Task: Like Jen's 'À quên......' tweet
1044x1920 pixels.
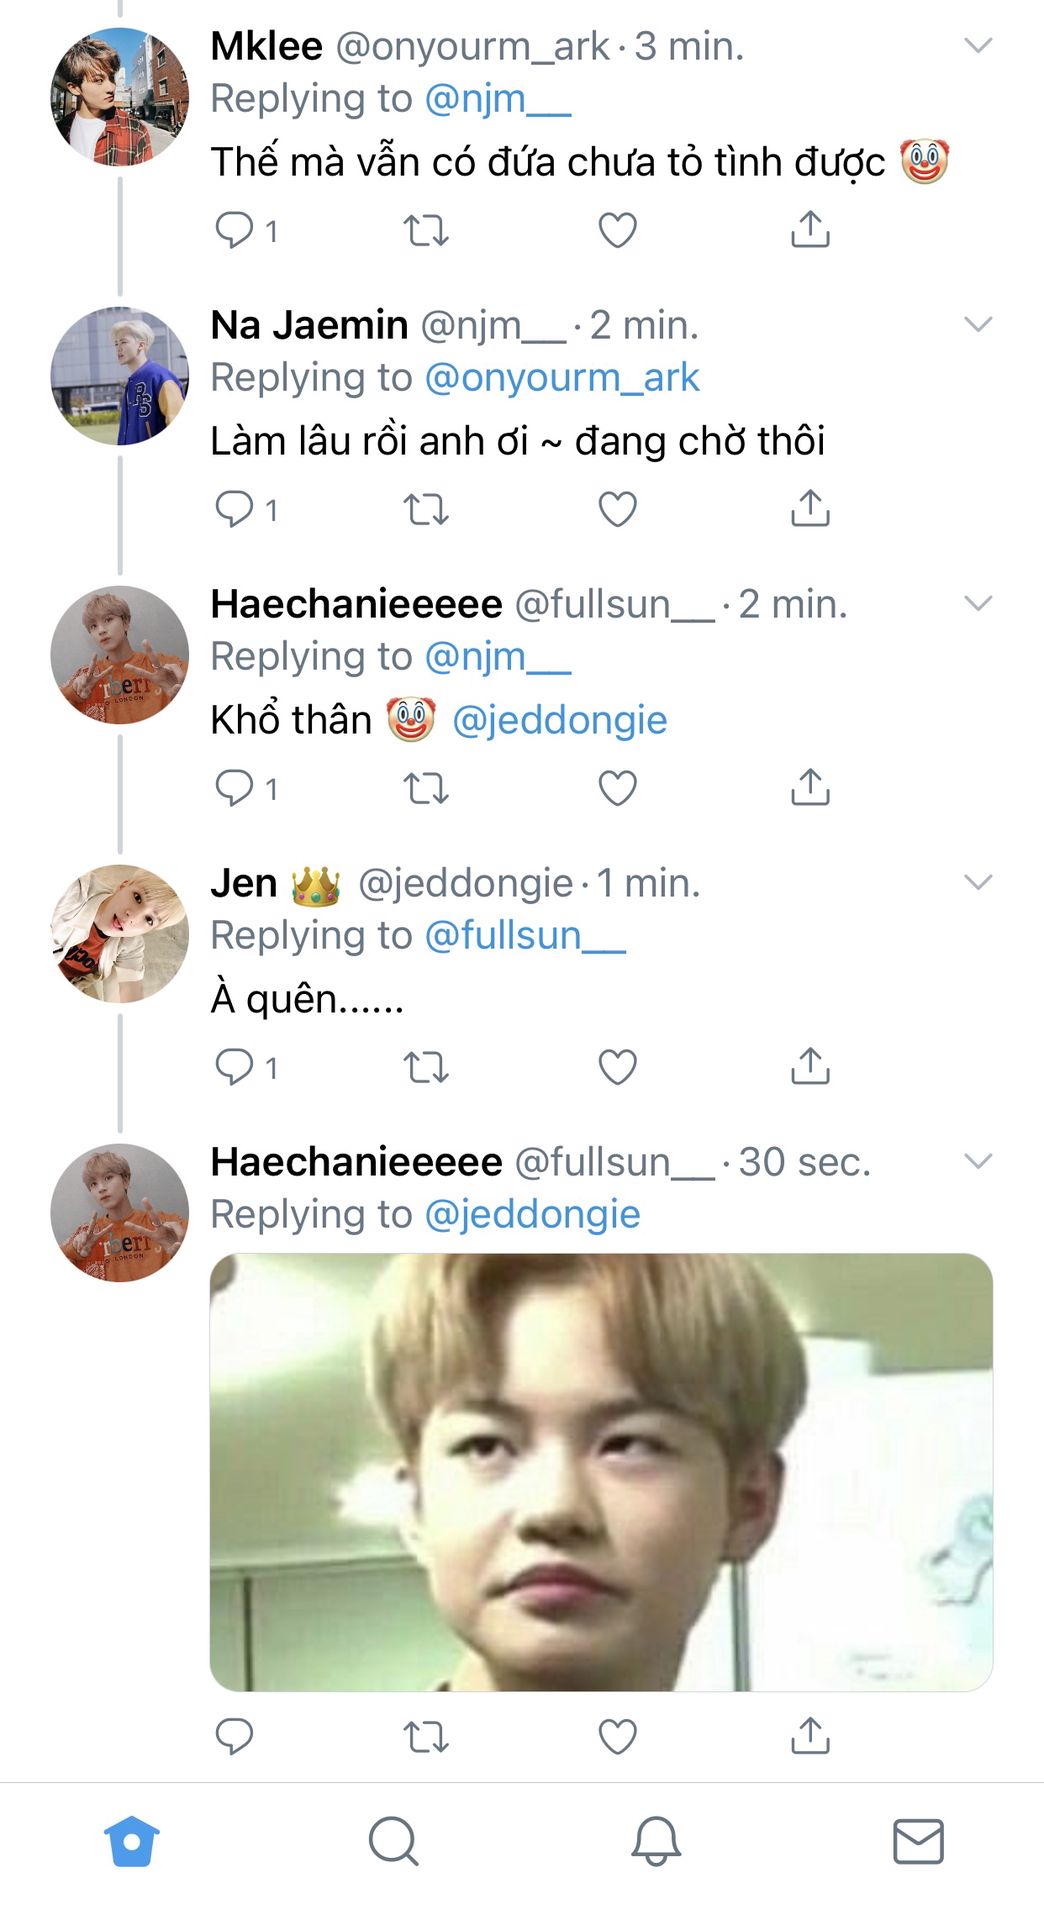Action: point(617,1067)
